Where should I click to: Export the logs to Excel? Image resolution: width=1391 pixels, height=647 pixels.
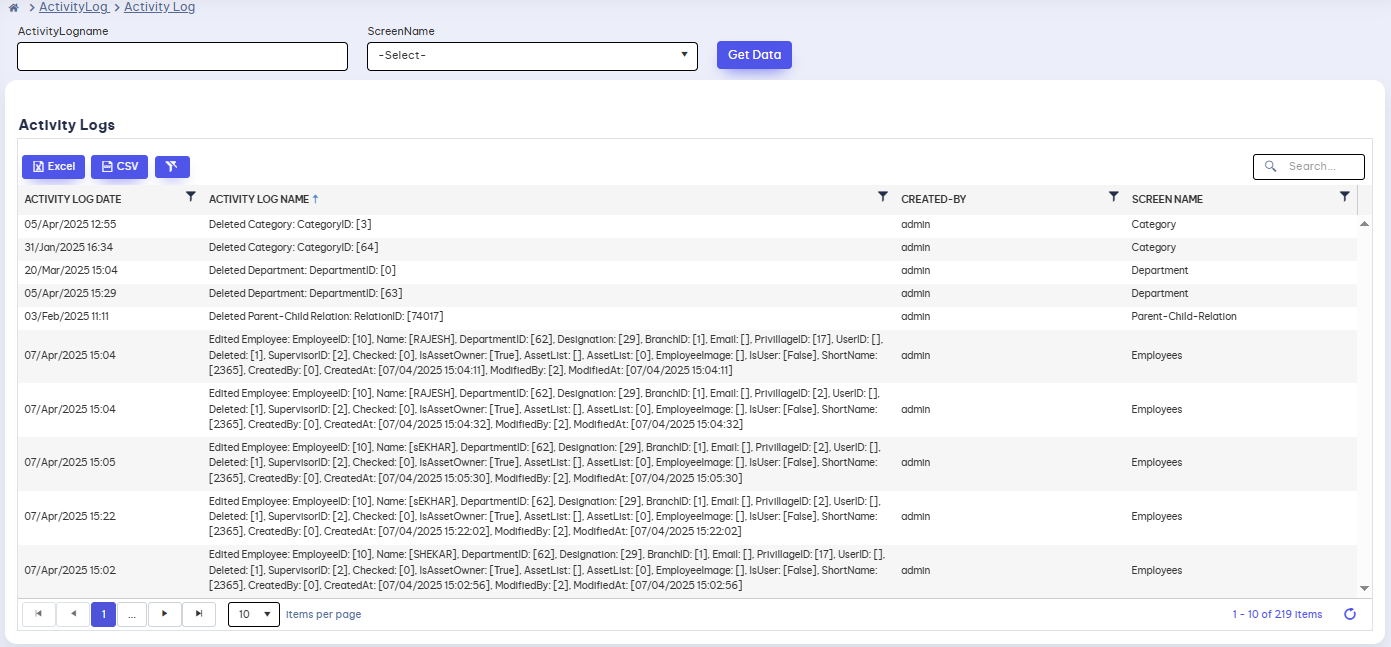pos(54,167)
